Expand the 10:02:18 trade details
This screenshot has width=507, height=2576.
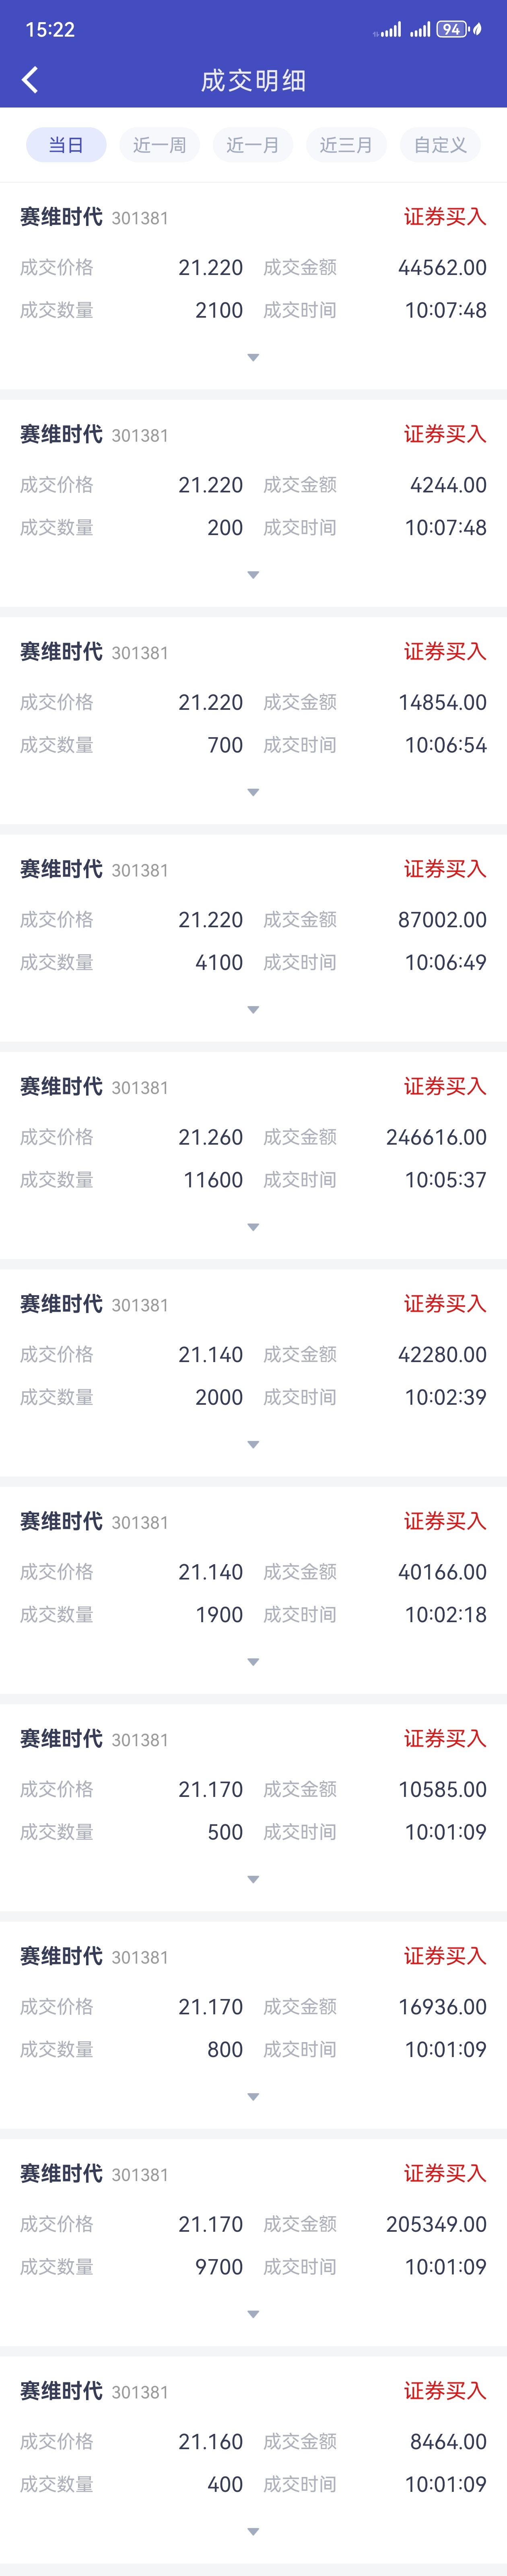coord(253,1662)
